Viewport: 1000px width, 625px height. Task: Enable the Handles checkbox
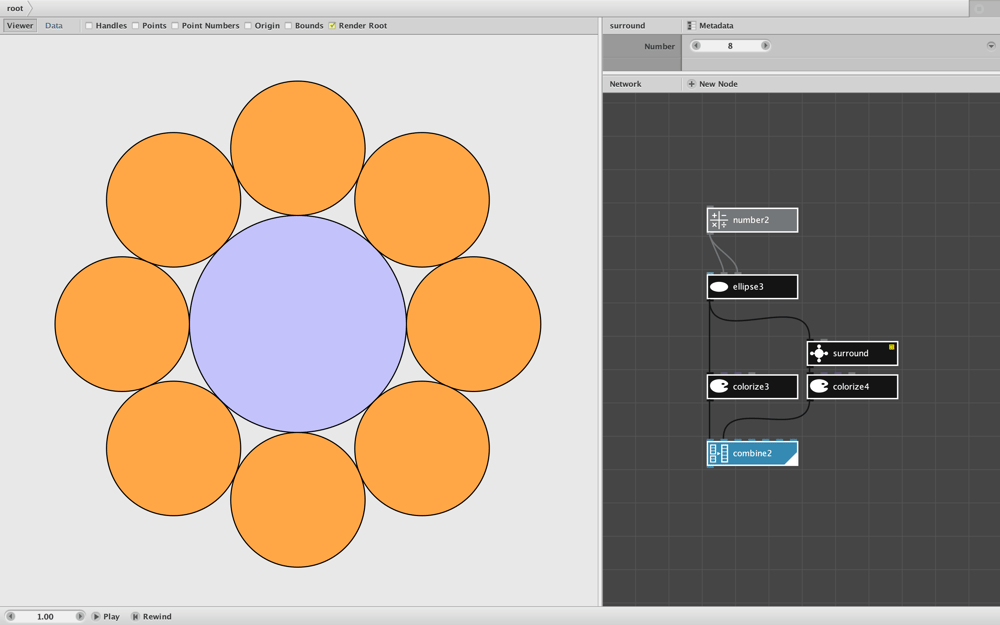click(89, 26)
